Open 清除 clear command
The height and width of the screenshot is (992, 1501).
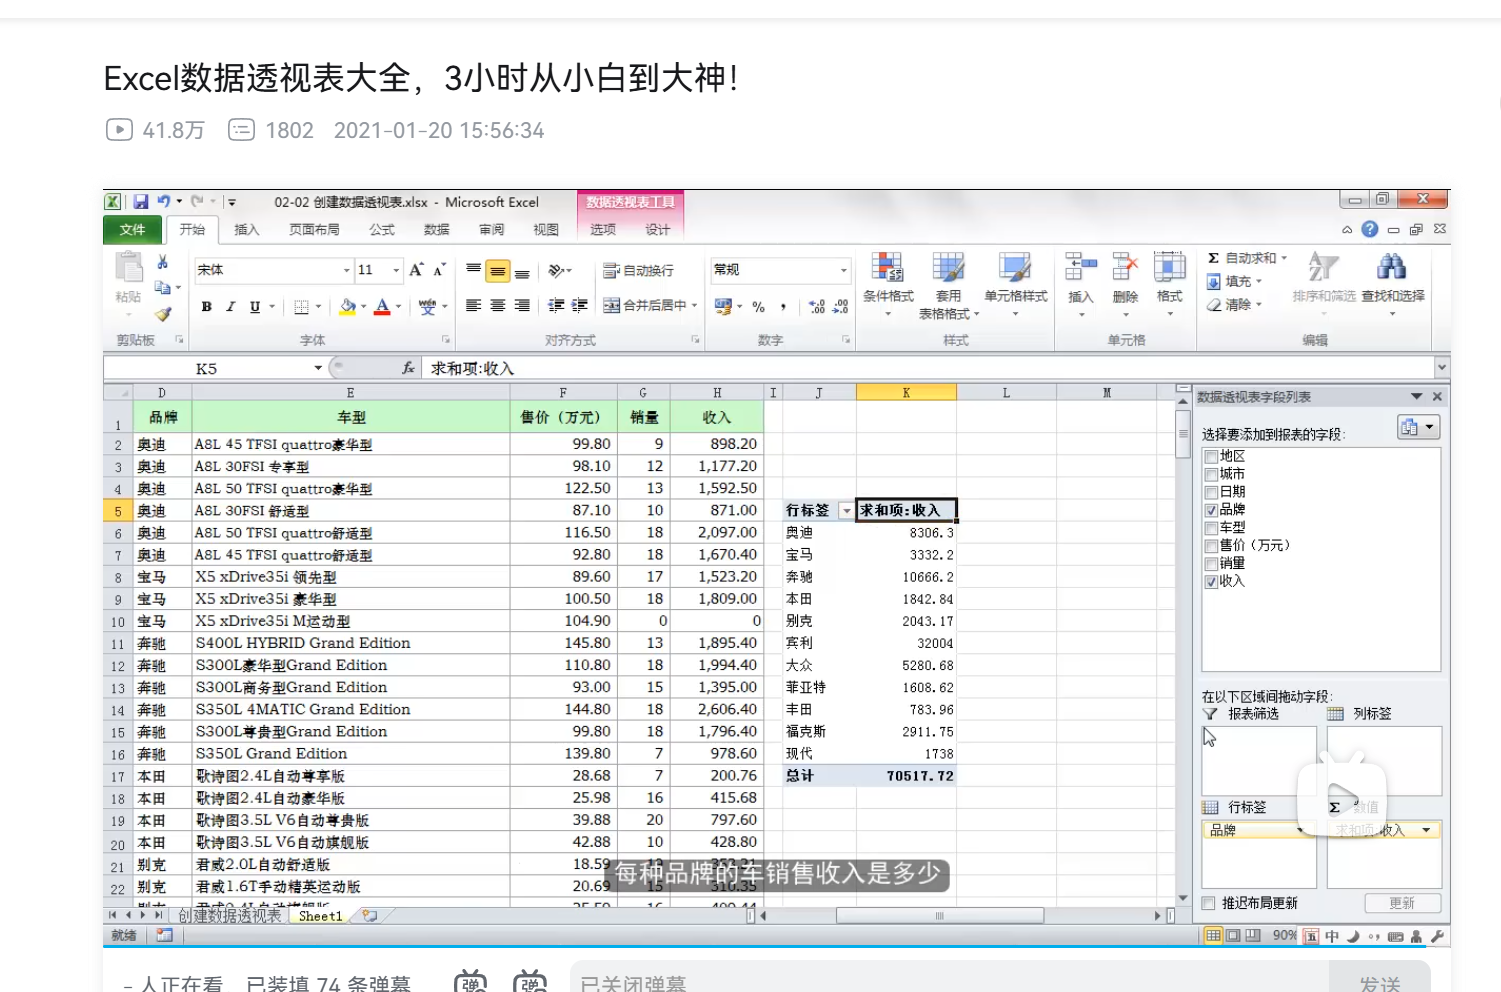click(x=1236, y=304)
